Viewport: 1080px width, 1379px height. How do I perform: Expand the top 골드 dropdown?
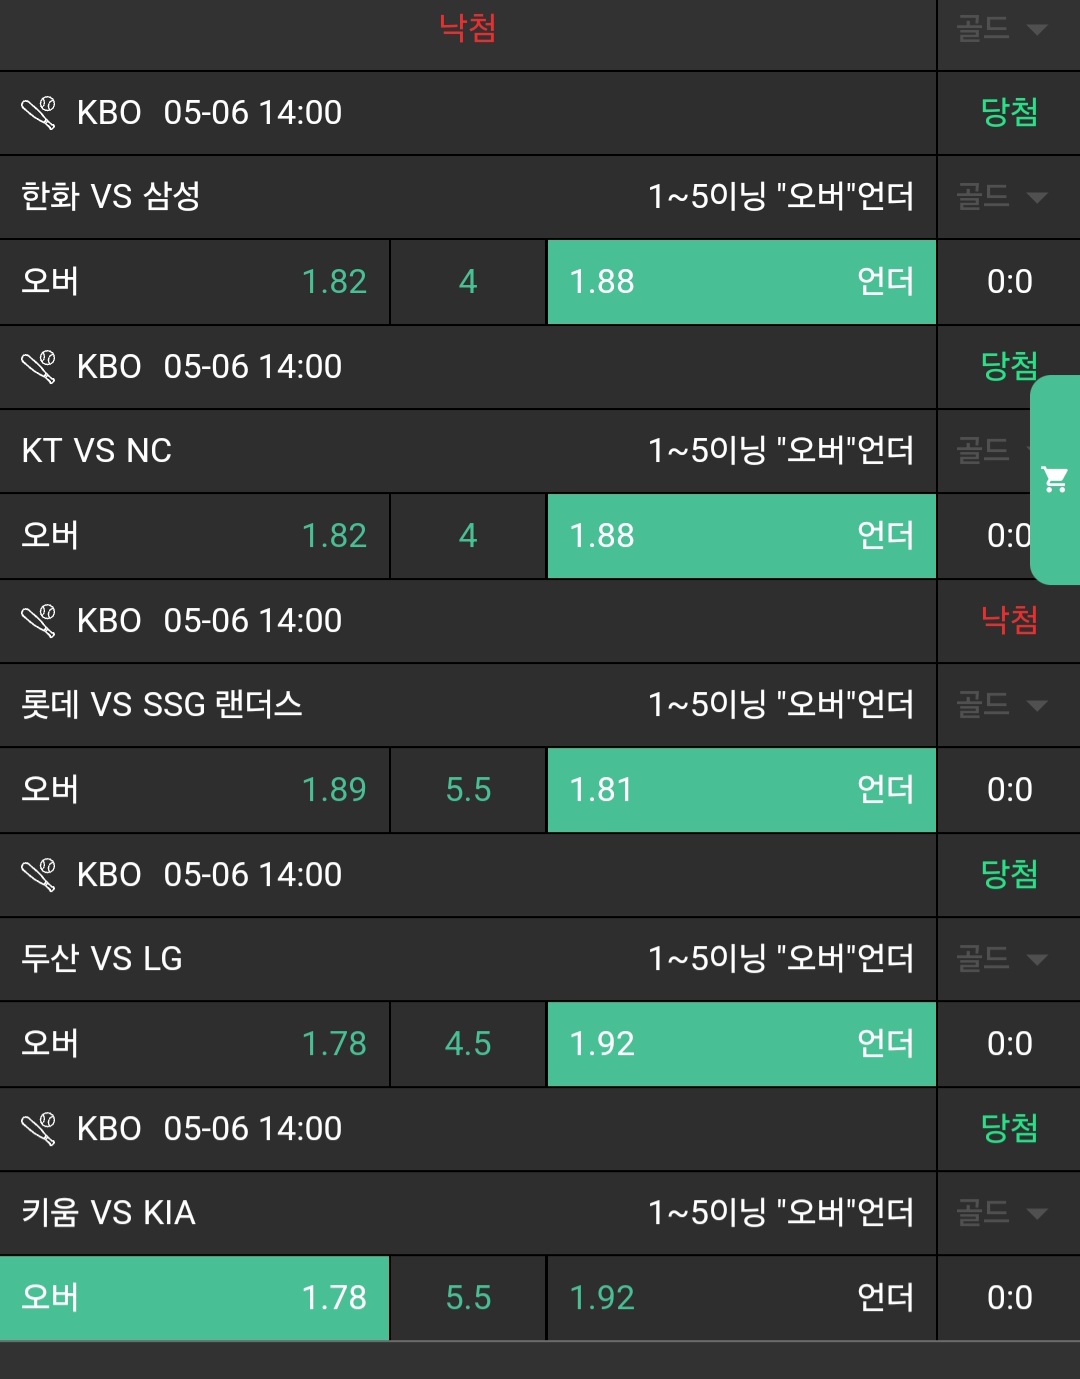tap(1002, 29)
